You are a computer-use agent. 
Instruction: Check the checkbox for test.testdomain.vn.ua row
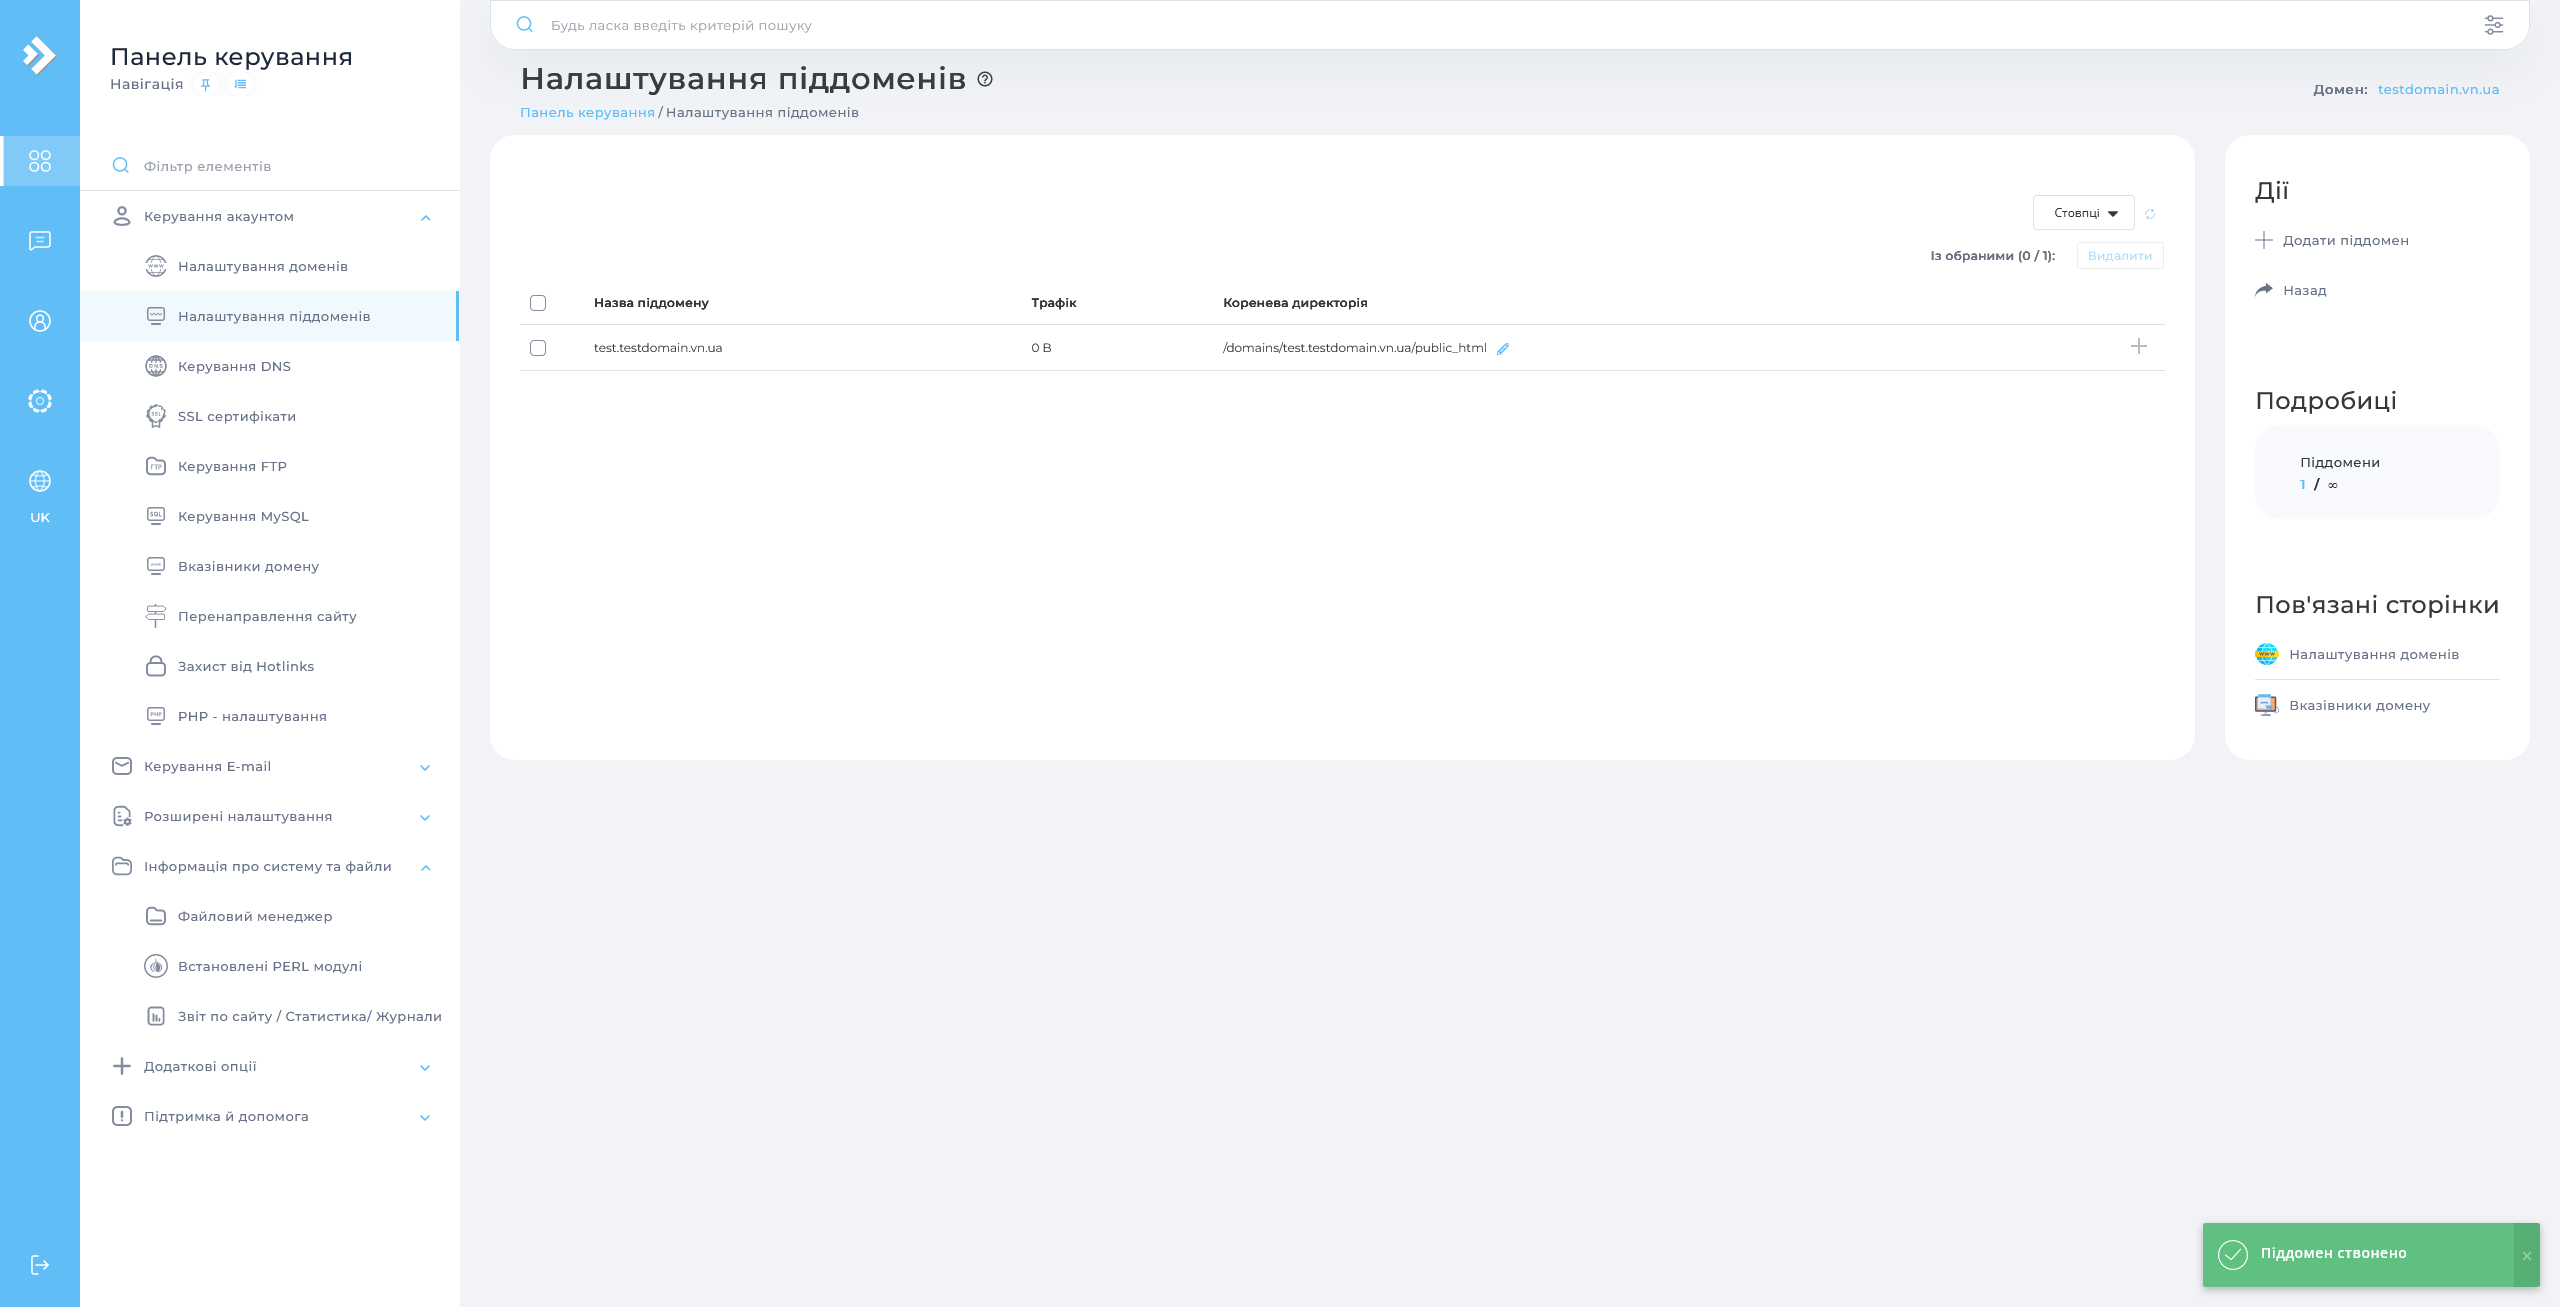coord(538,348)
